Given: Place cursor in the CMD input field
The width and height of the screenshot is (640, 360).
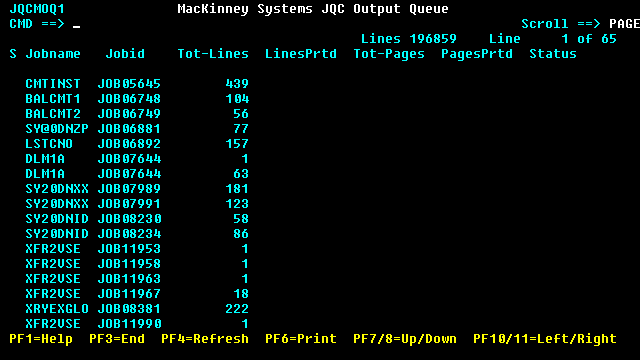Looking at the screenshot, I should click(76, 24).
